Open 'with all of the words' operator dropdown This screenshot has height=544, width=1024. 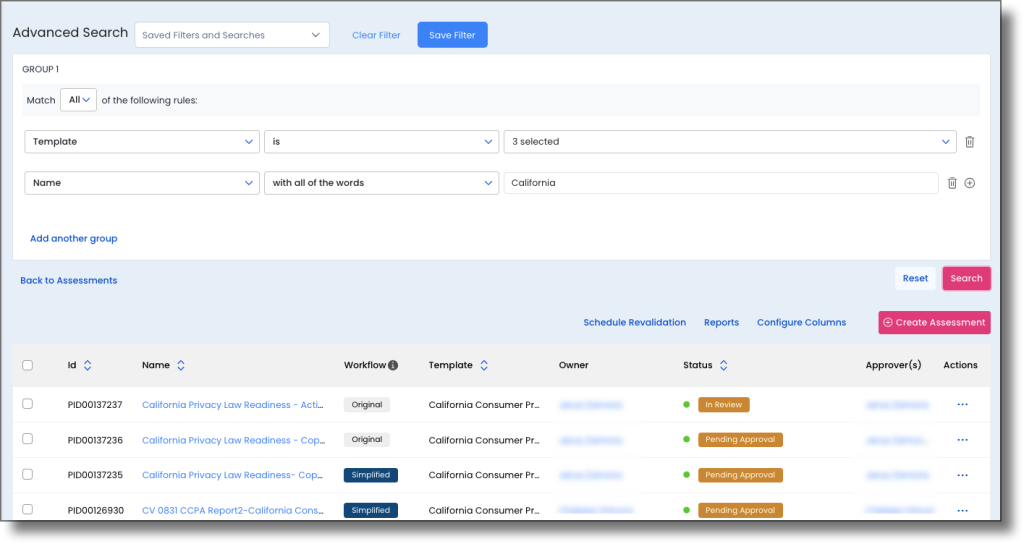point(381,183)
